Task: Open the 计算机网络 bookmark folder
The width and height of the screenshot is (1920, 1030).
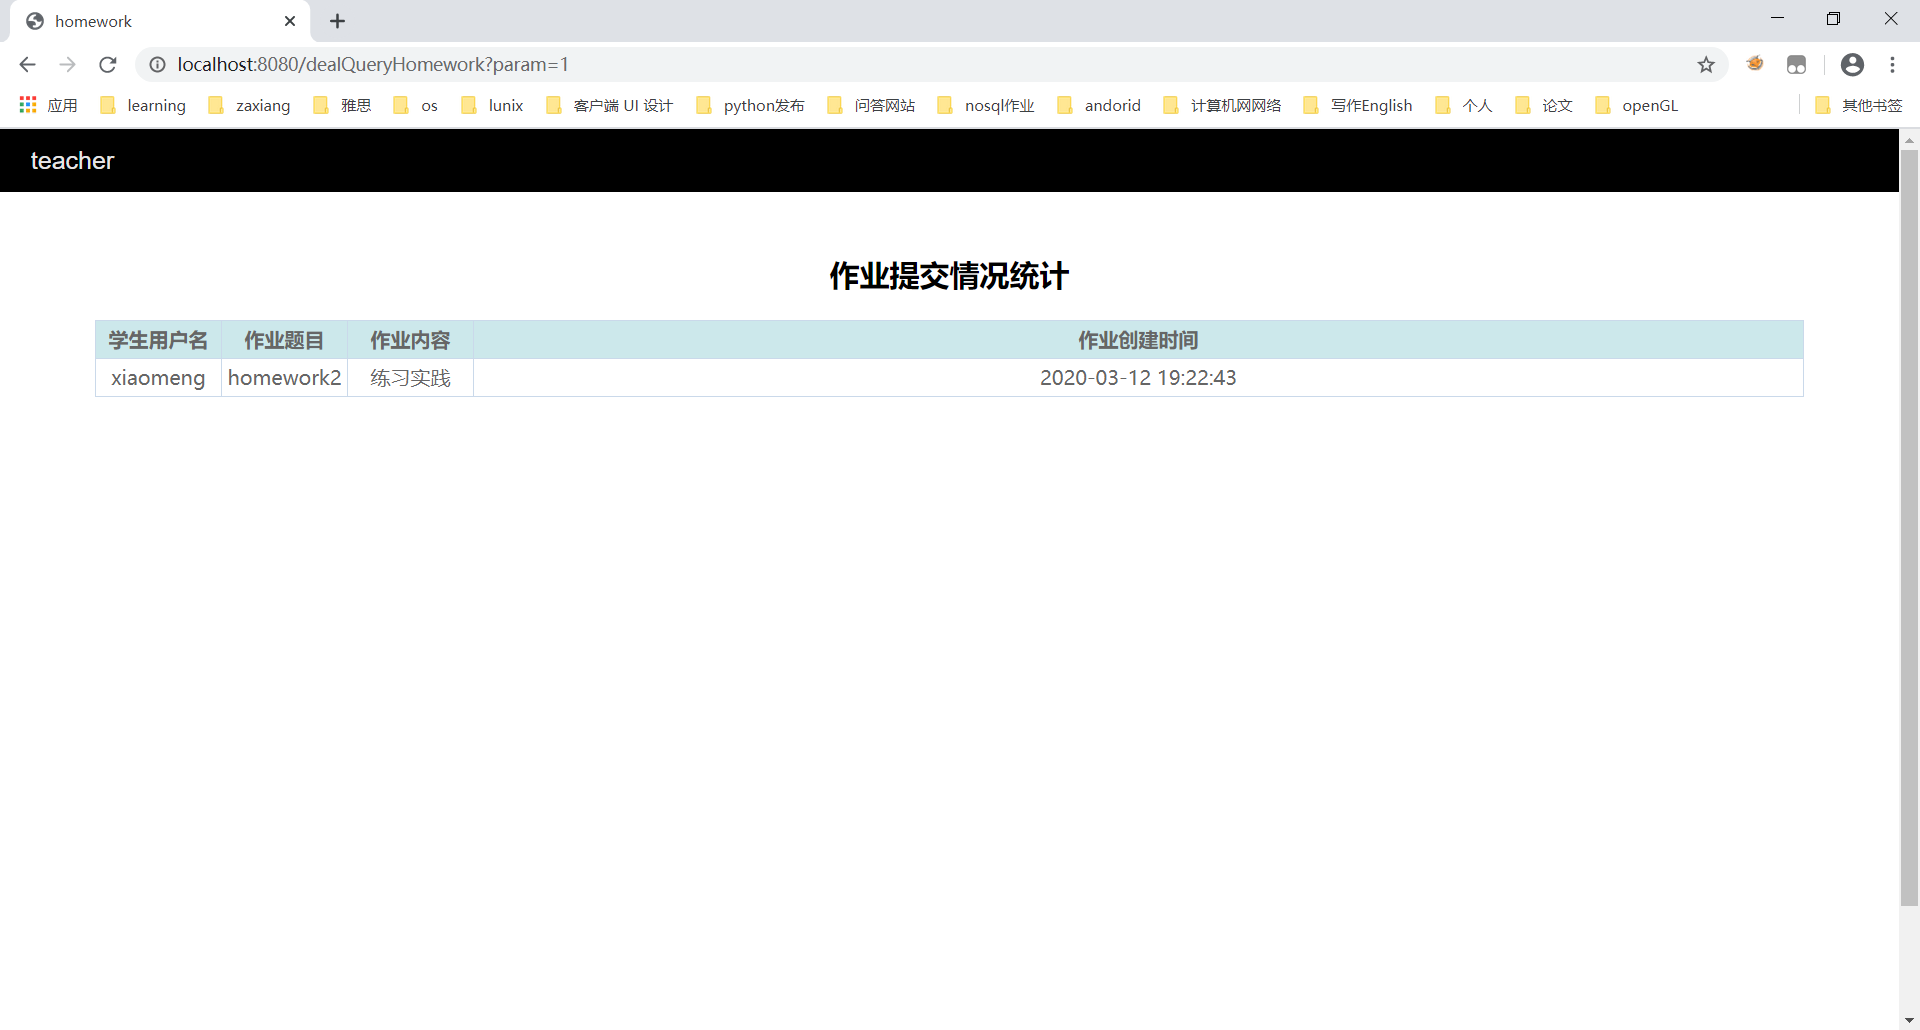Action: (1236, 105)
